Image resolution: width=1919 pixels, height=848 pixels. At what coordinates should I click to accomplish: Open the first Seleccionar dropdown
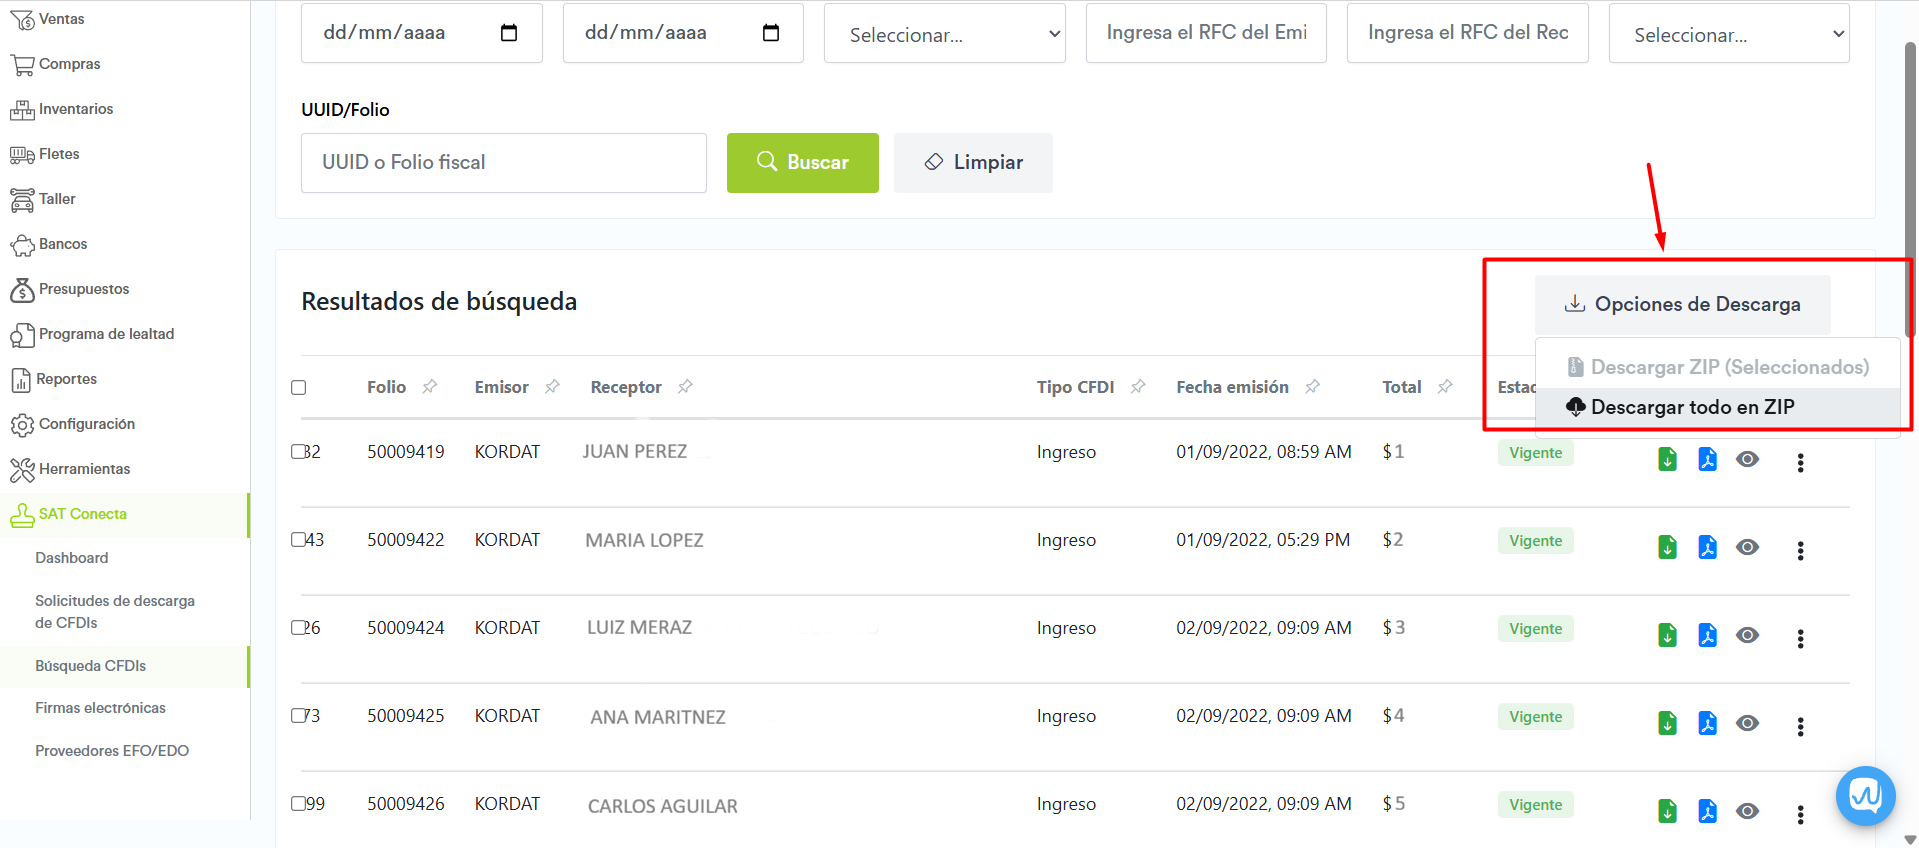coord(944,34)
